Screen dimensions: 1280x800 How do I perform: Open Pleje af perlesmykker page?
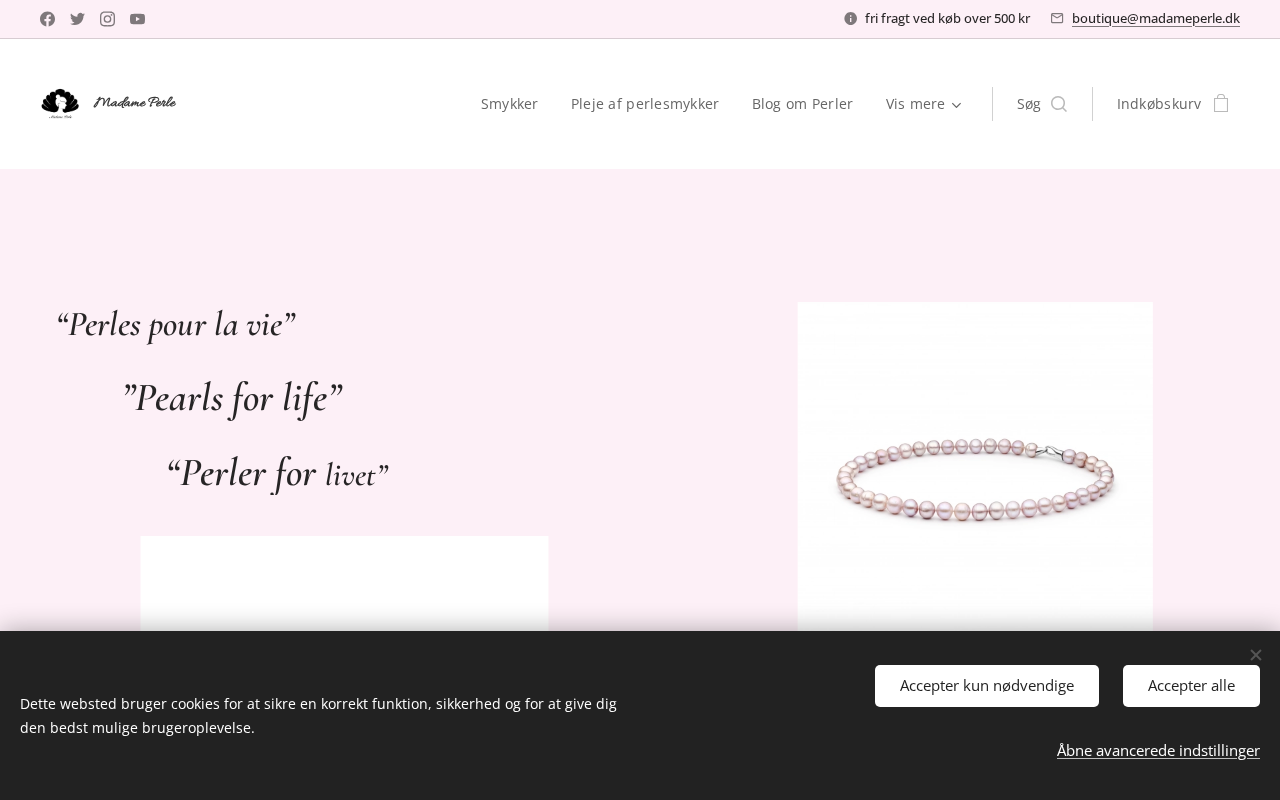pos(645,104)
